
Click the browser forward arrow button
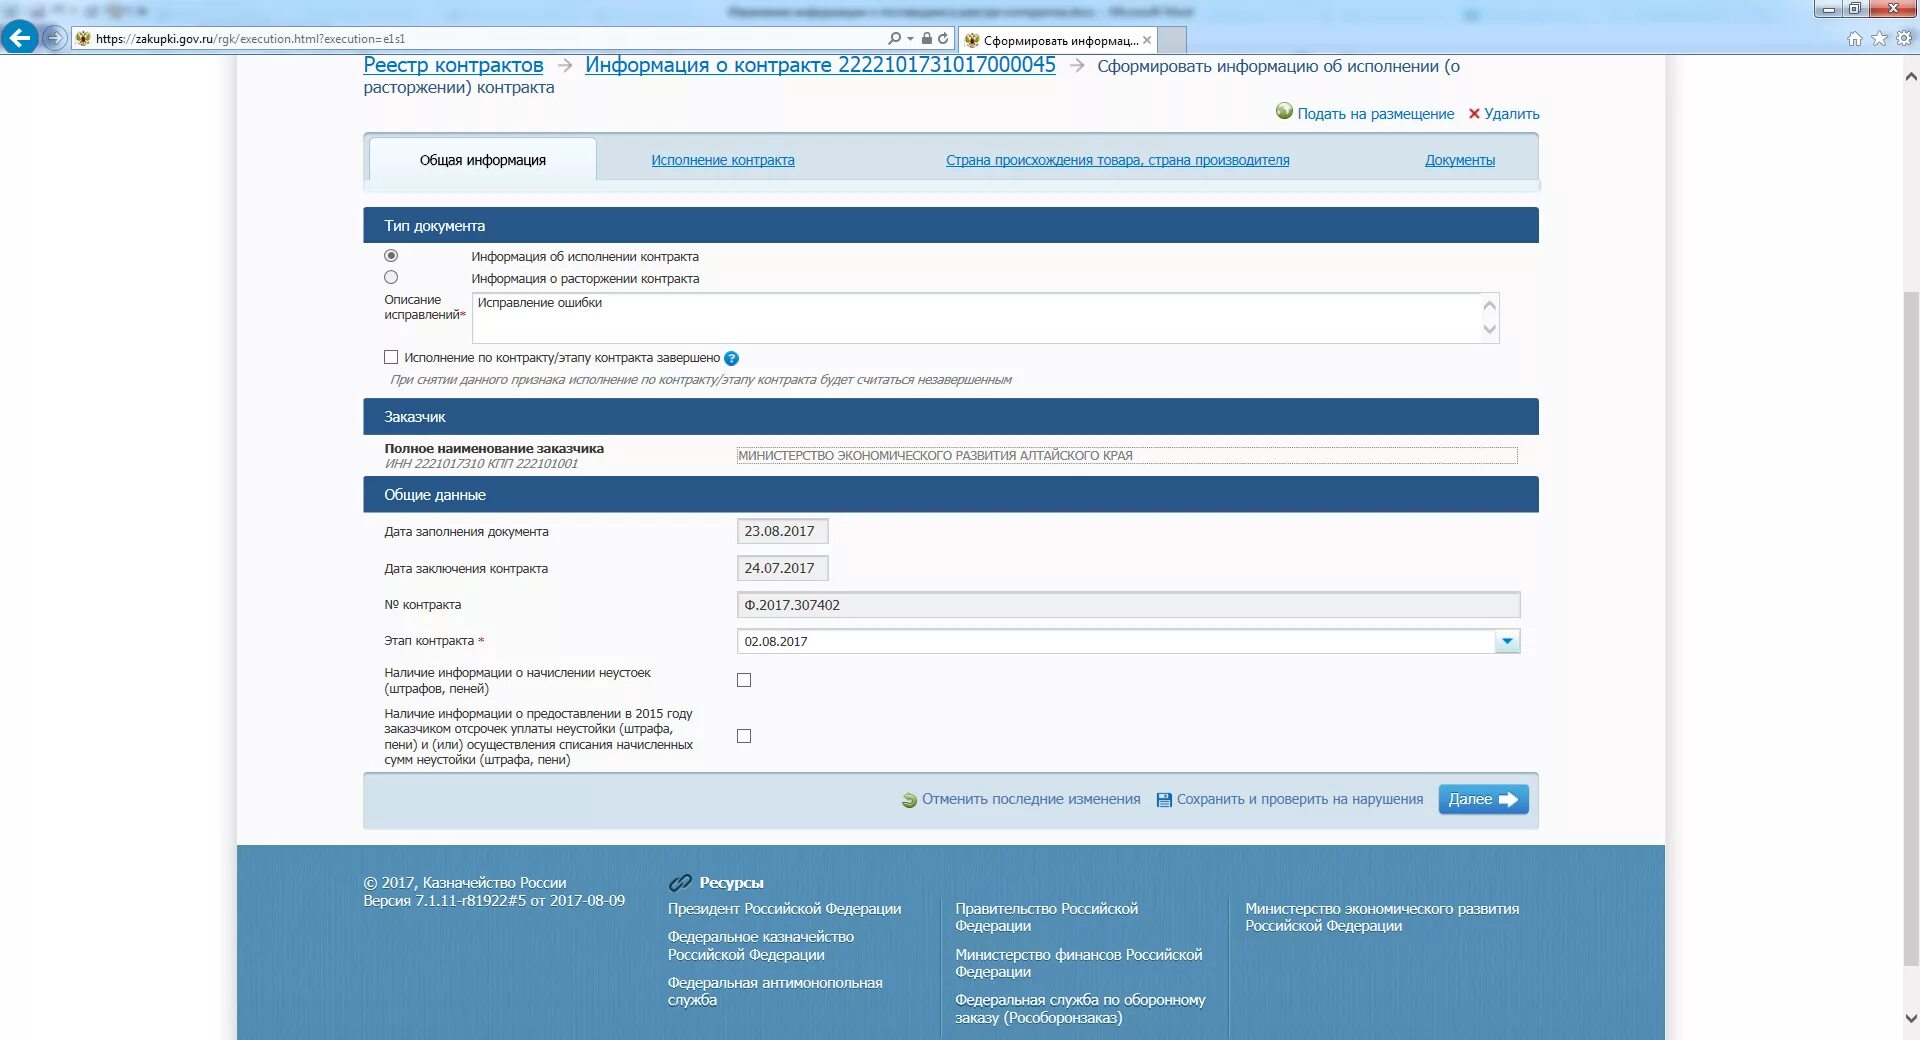(x=55, y=38)
